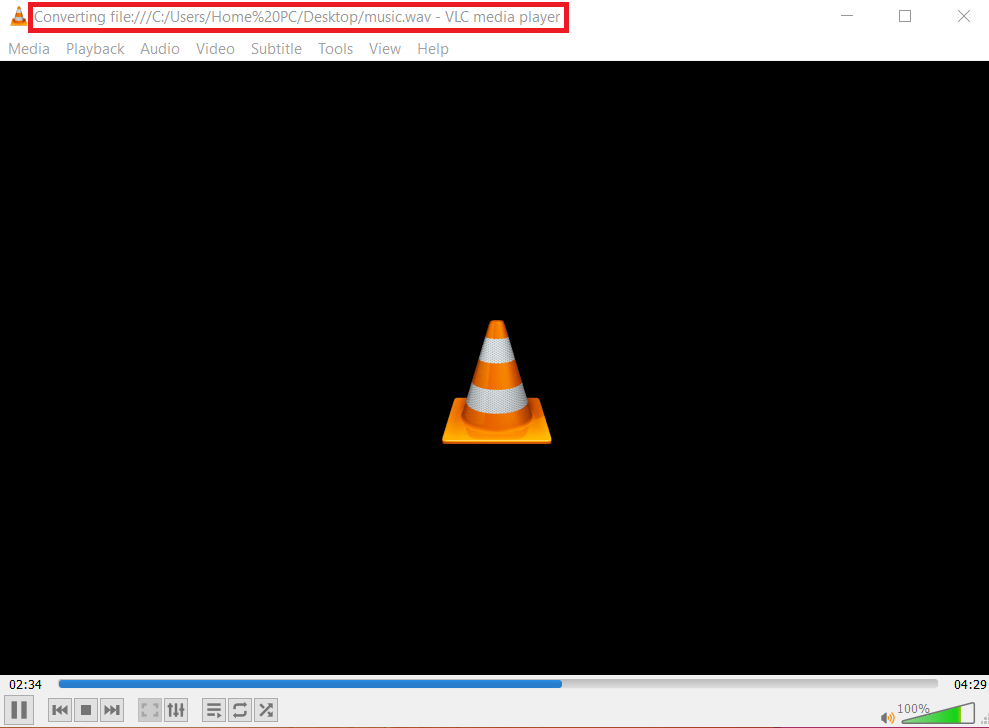Click the VLC cone logo in video area
989x728 pixels.
pyautogui.click(x=497, y=382)
